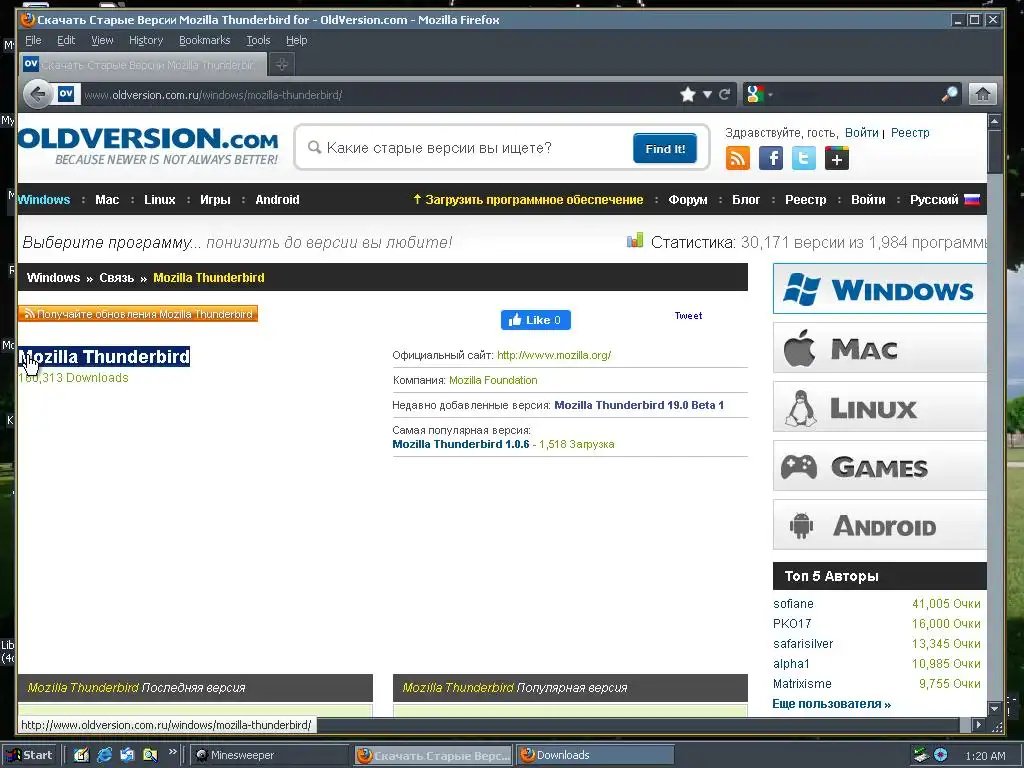The height and width of the screenshot is (768, 1024).
Task: Reload the page with the refresh icon
Action: tap(724, 95)
